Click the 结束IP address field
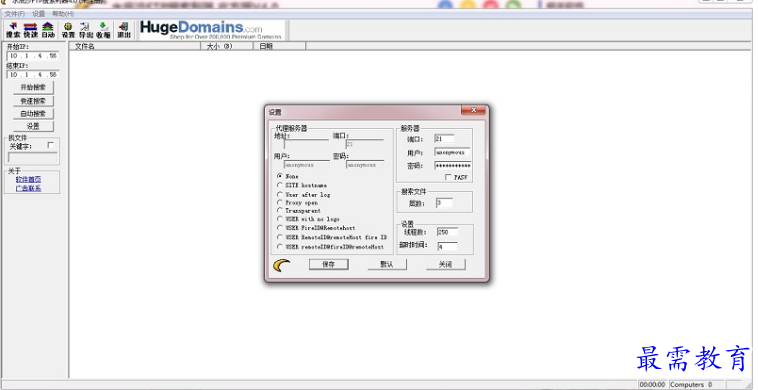The image size is (758, 390). pos(33,75)
